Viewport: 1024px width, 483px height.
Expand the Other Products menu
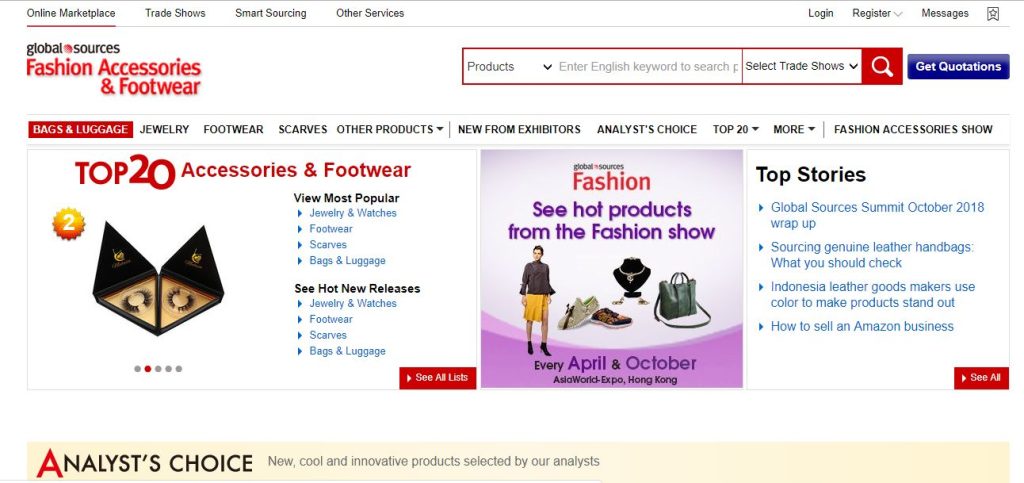[390, 129]
